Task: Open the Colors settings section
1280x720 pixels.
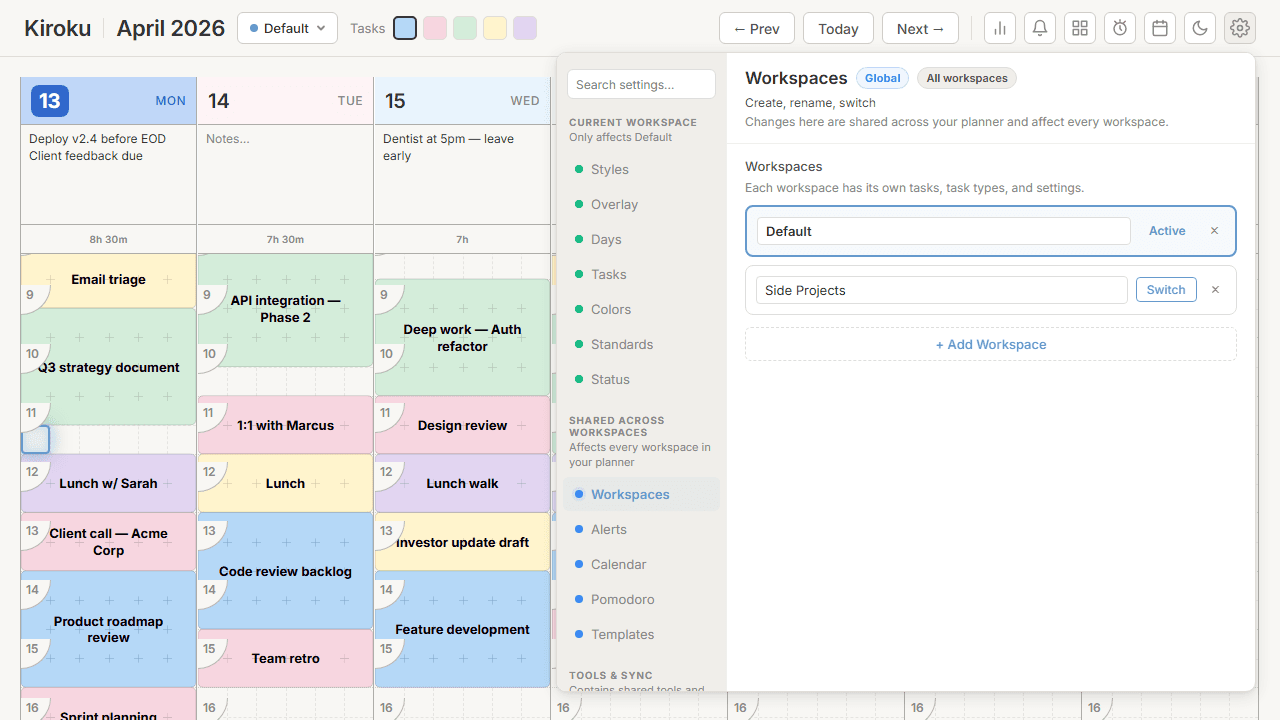Action: click(x=610, y=309)
